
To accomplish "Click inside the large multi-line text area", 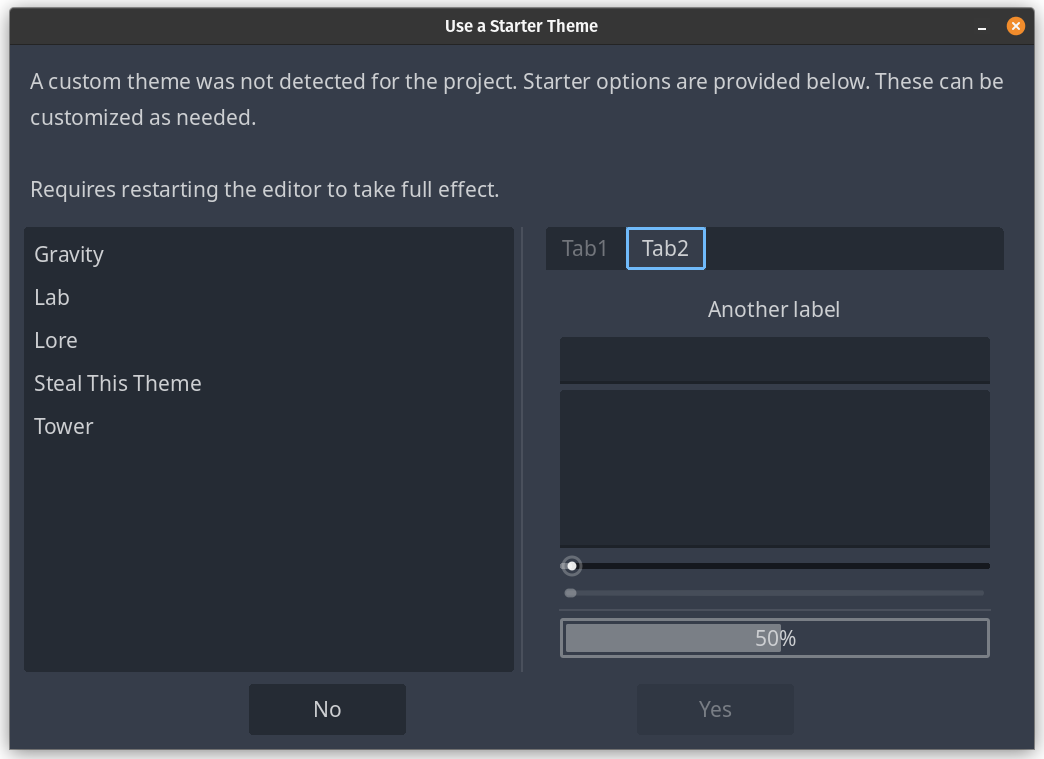I will 774,468.
